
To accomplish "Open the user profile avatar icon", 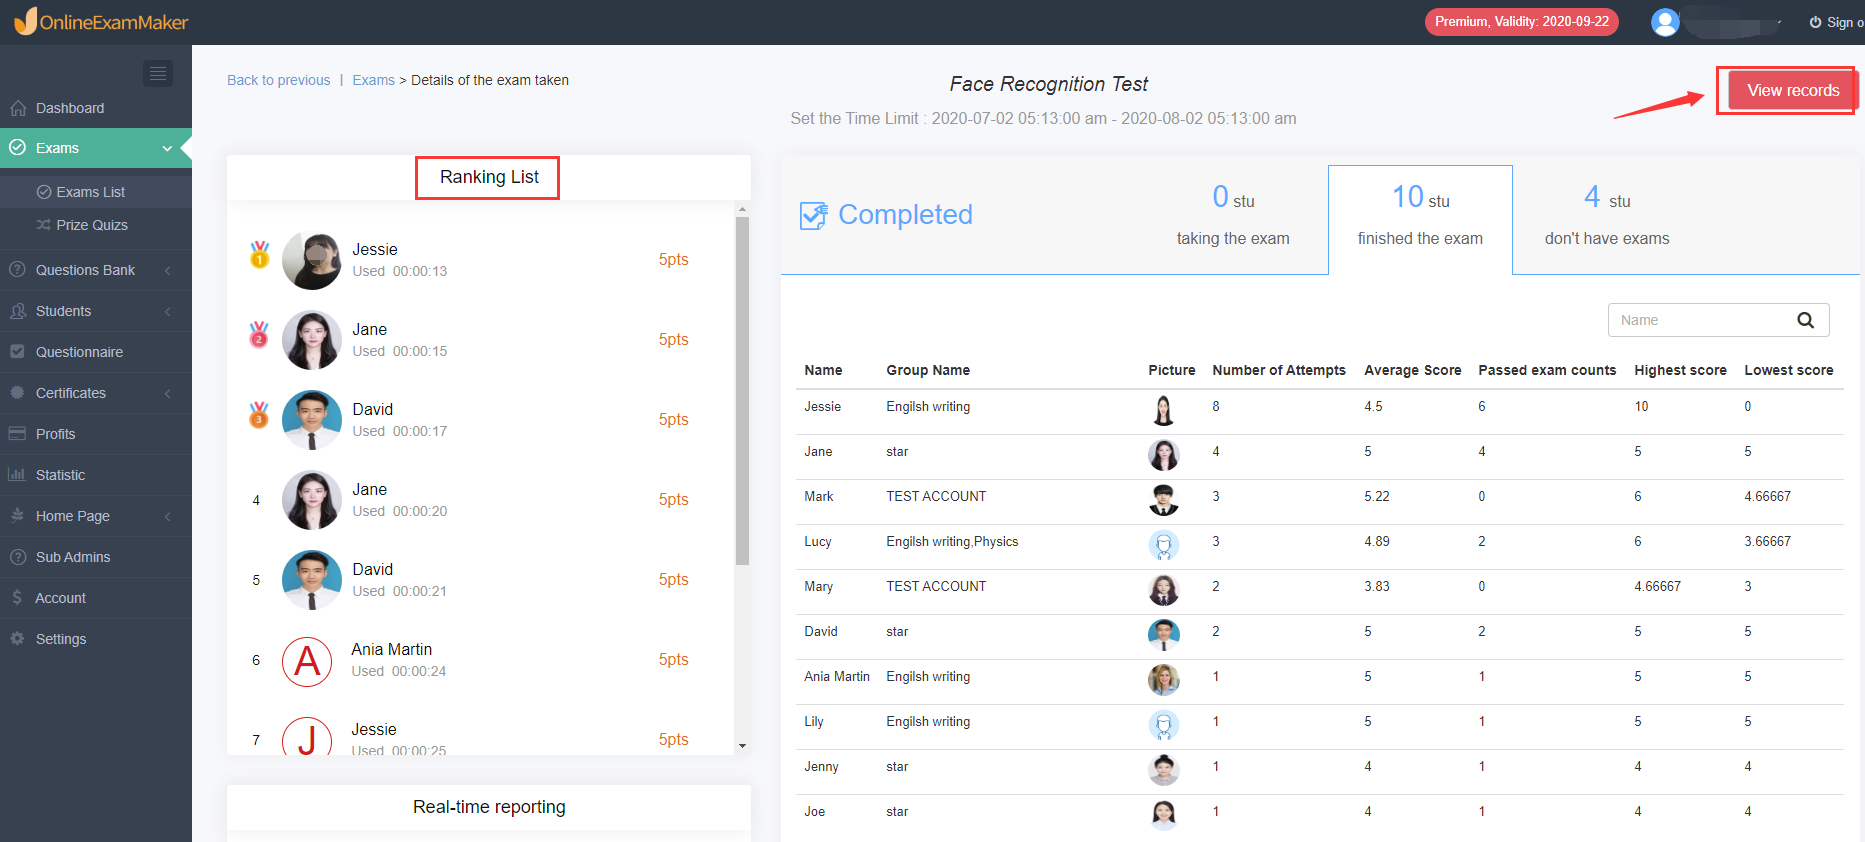I will pos(1665,22).
